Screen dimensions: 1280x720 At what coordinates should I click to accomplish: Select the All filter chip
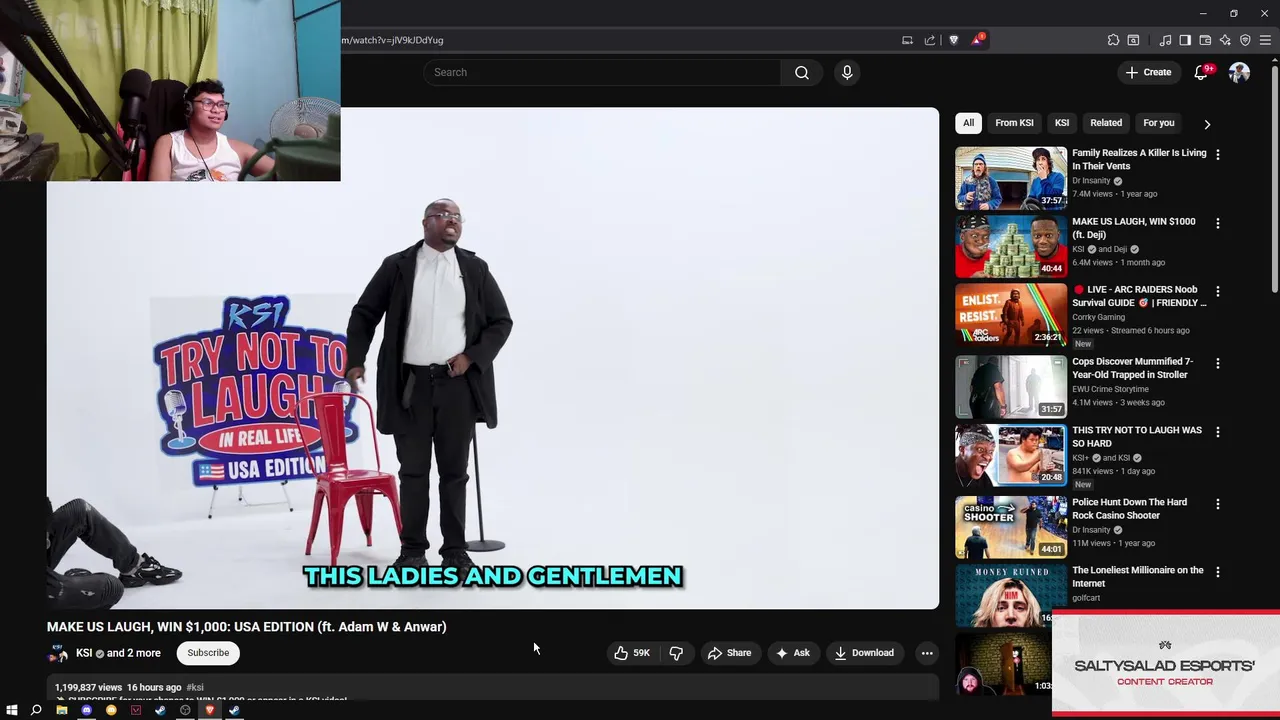click(x=968, y=123)
